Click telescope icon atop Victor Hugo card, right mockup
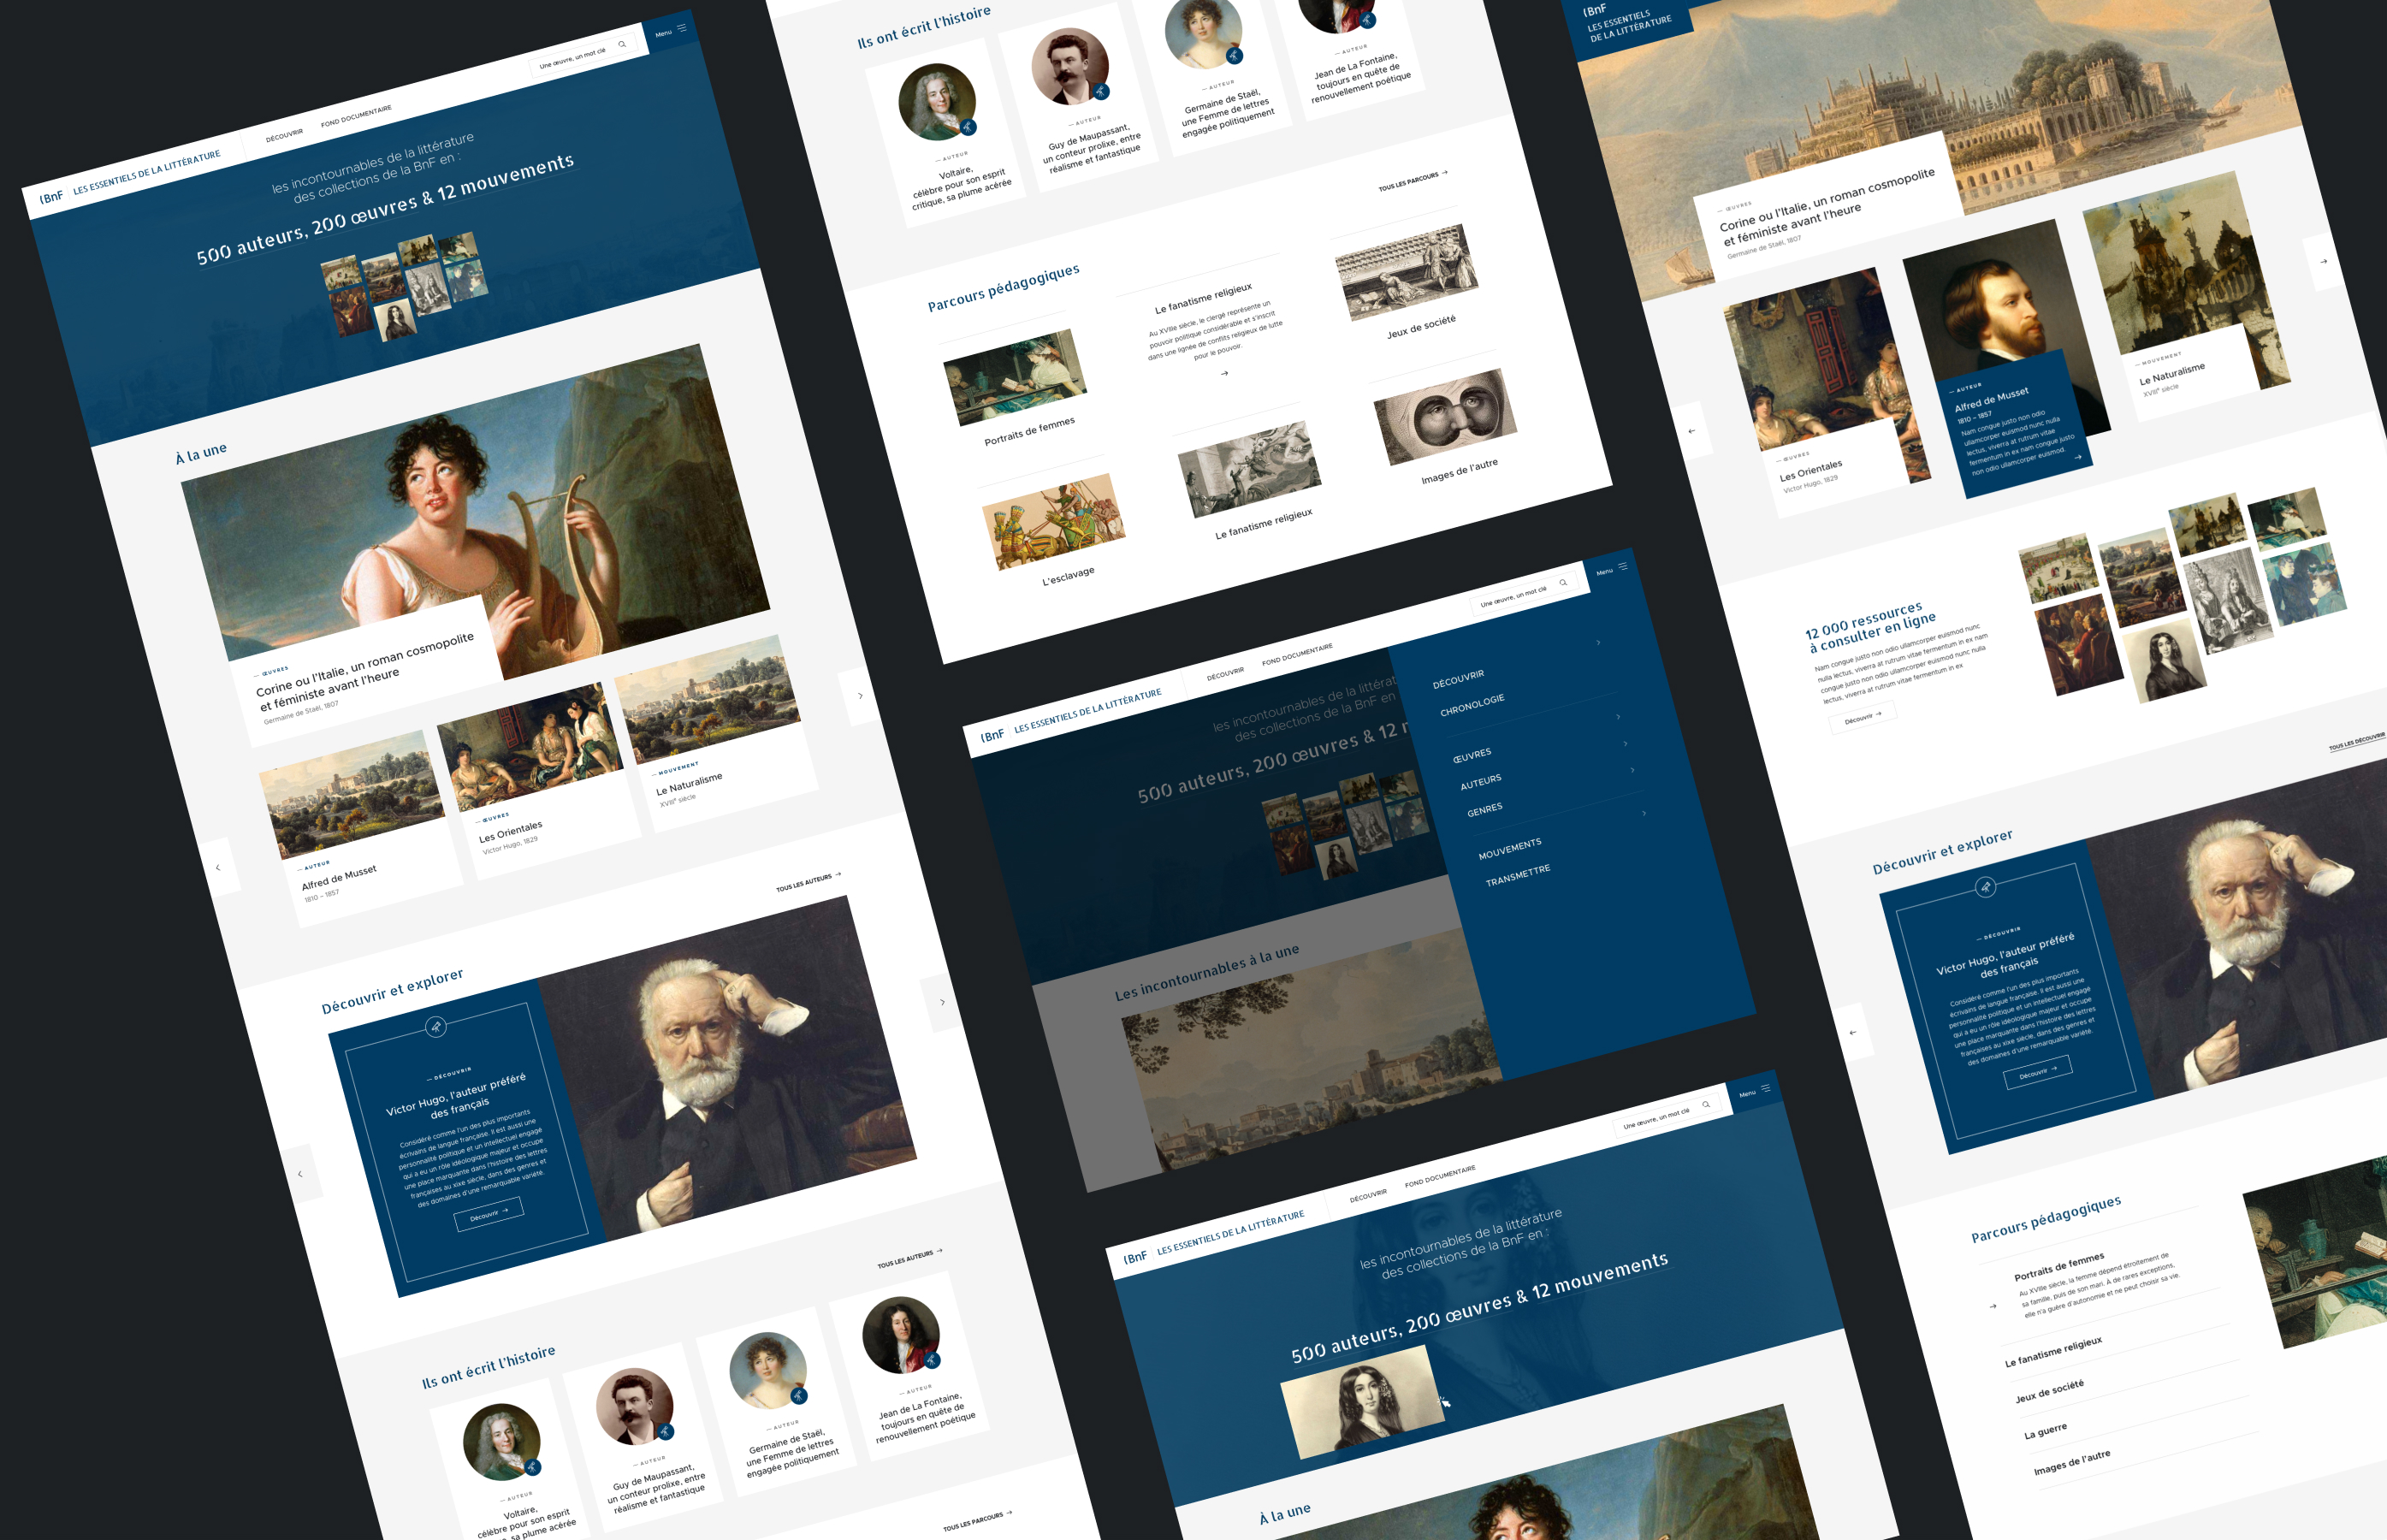Image resolution: width=2387 pixels, height=1540 pixels. pyautogui.click(x=1986, y=887)
